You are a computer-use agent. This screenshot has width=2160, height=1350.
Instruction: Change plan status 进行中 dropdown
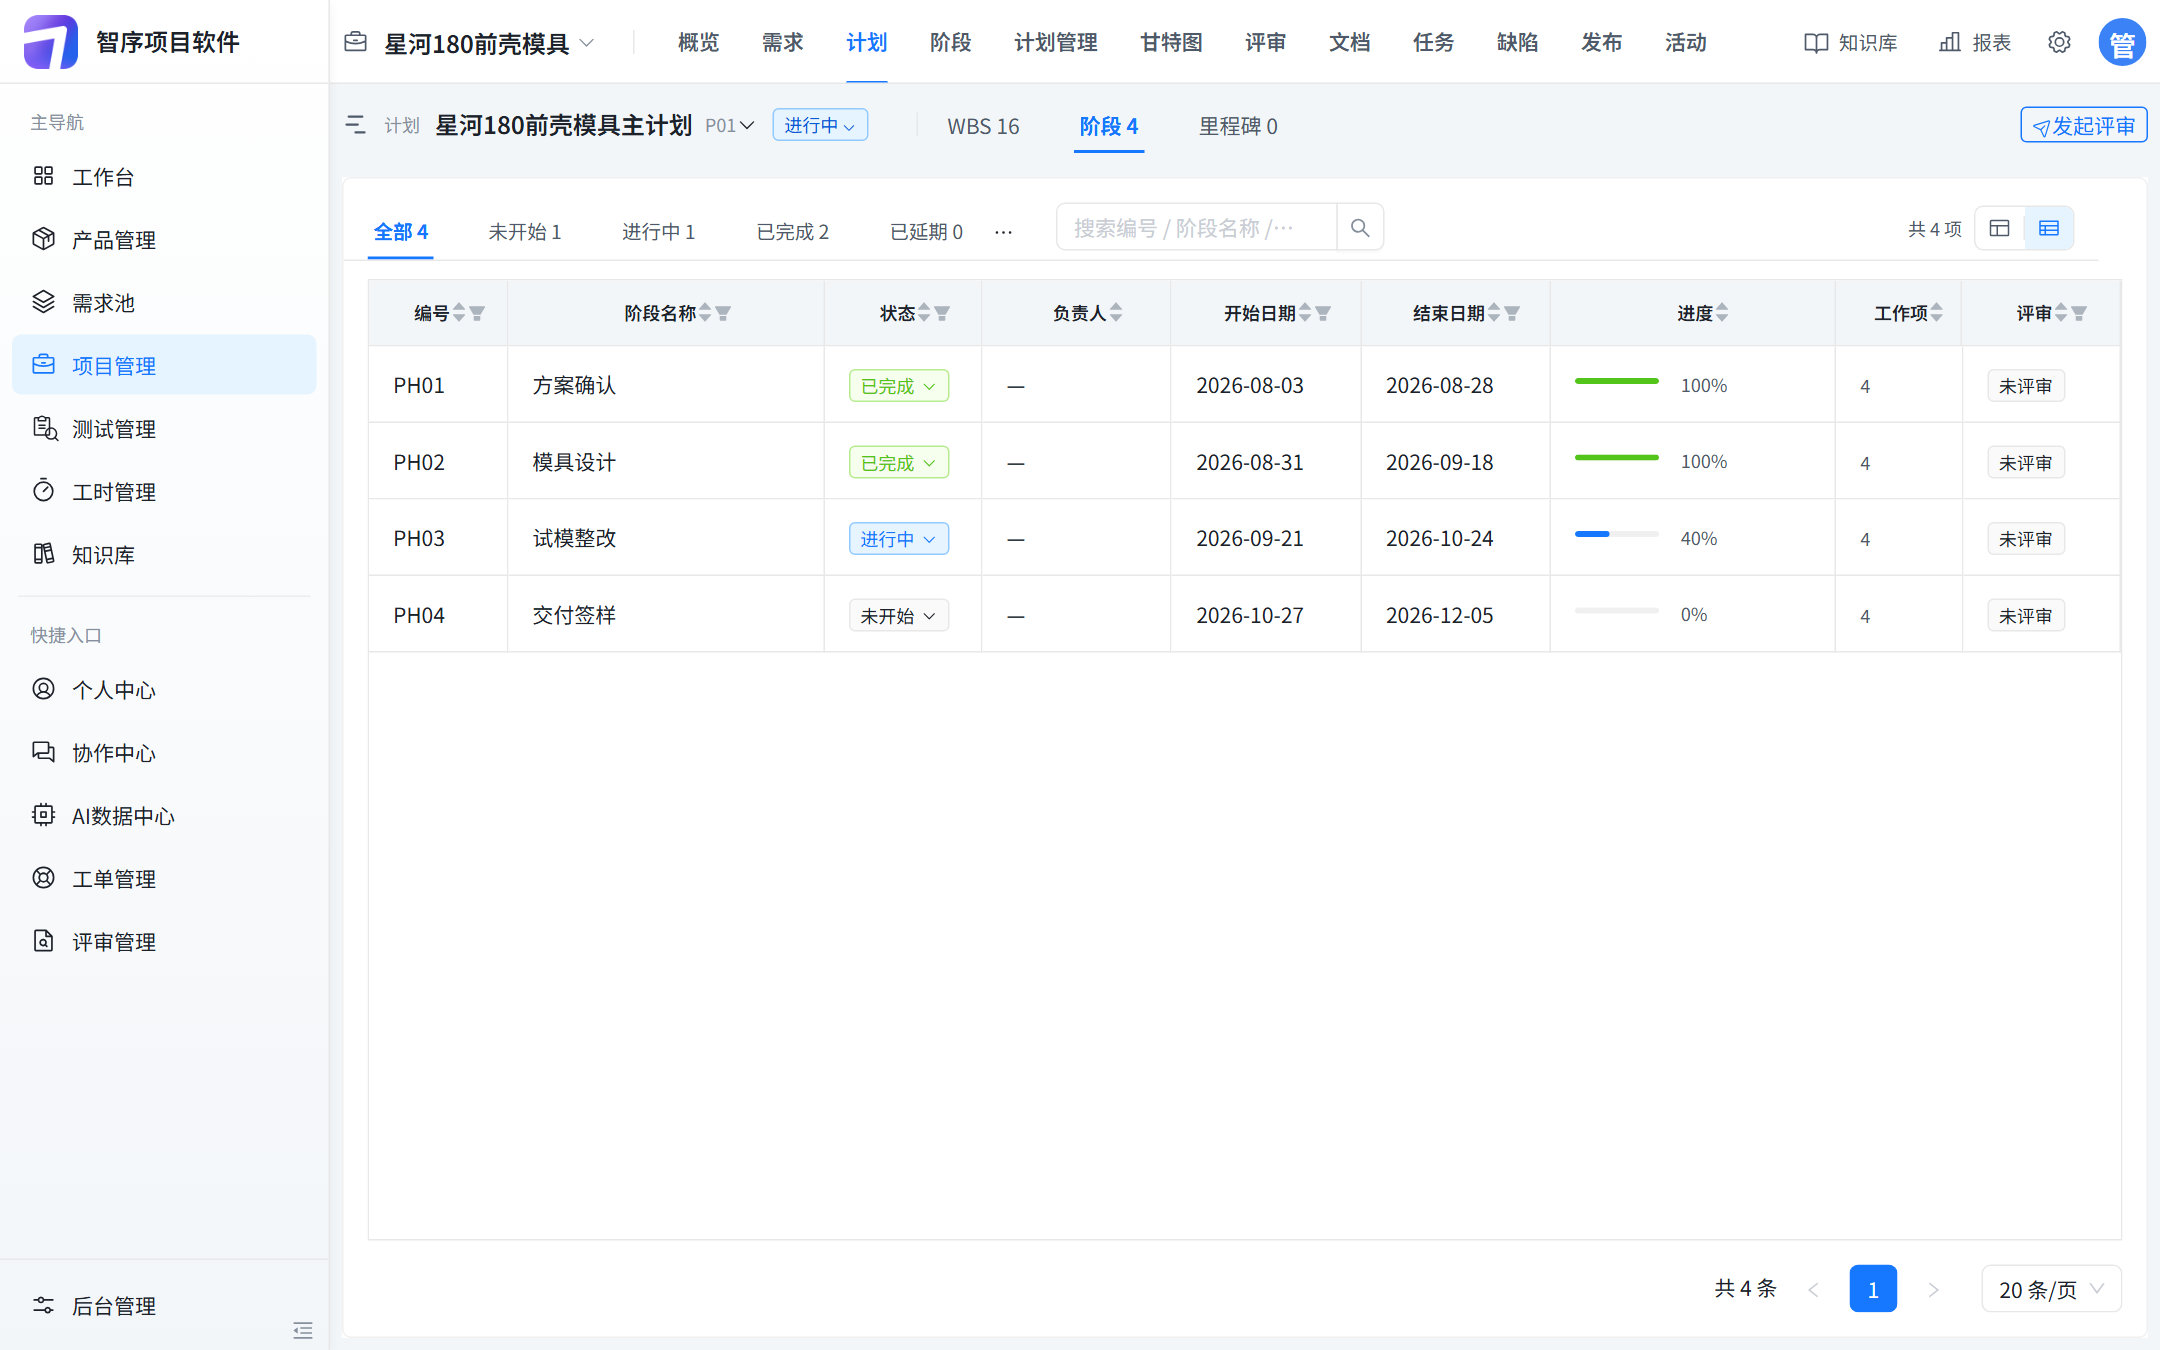[x=820, y=125]
